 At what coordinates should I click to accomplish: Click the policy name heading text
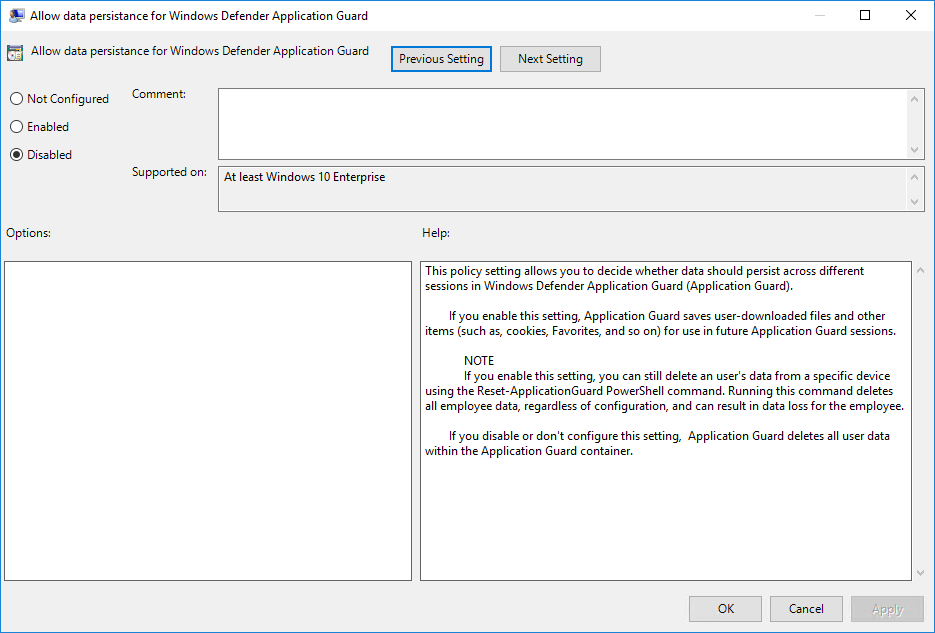(200, 51)
